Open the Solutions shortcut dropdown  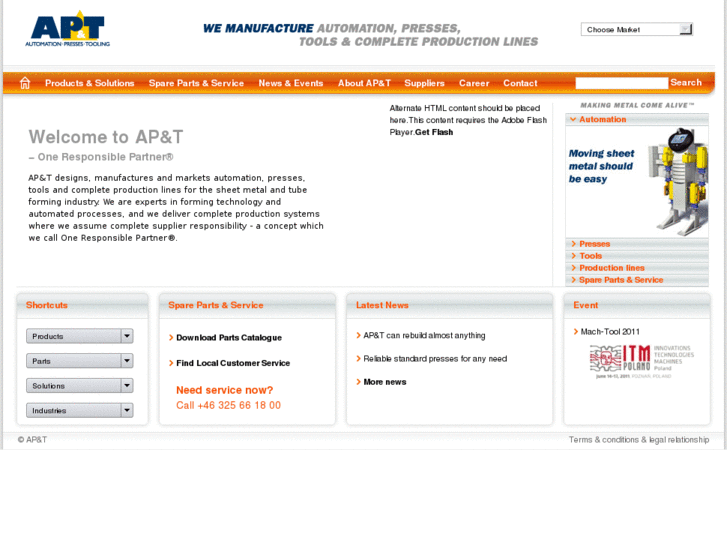tap(80, 386)
